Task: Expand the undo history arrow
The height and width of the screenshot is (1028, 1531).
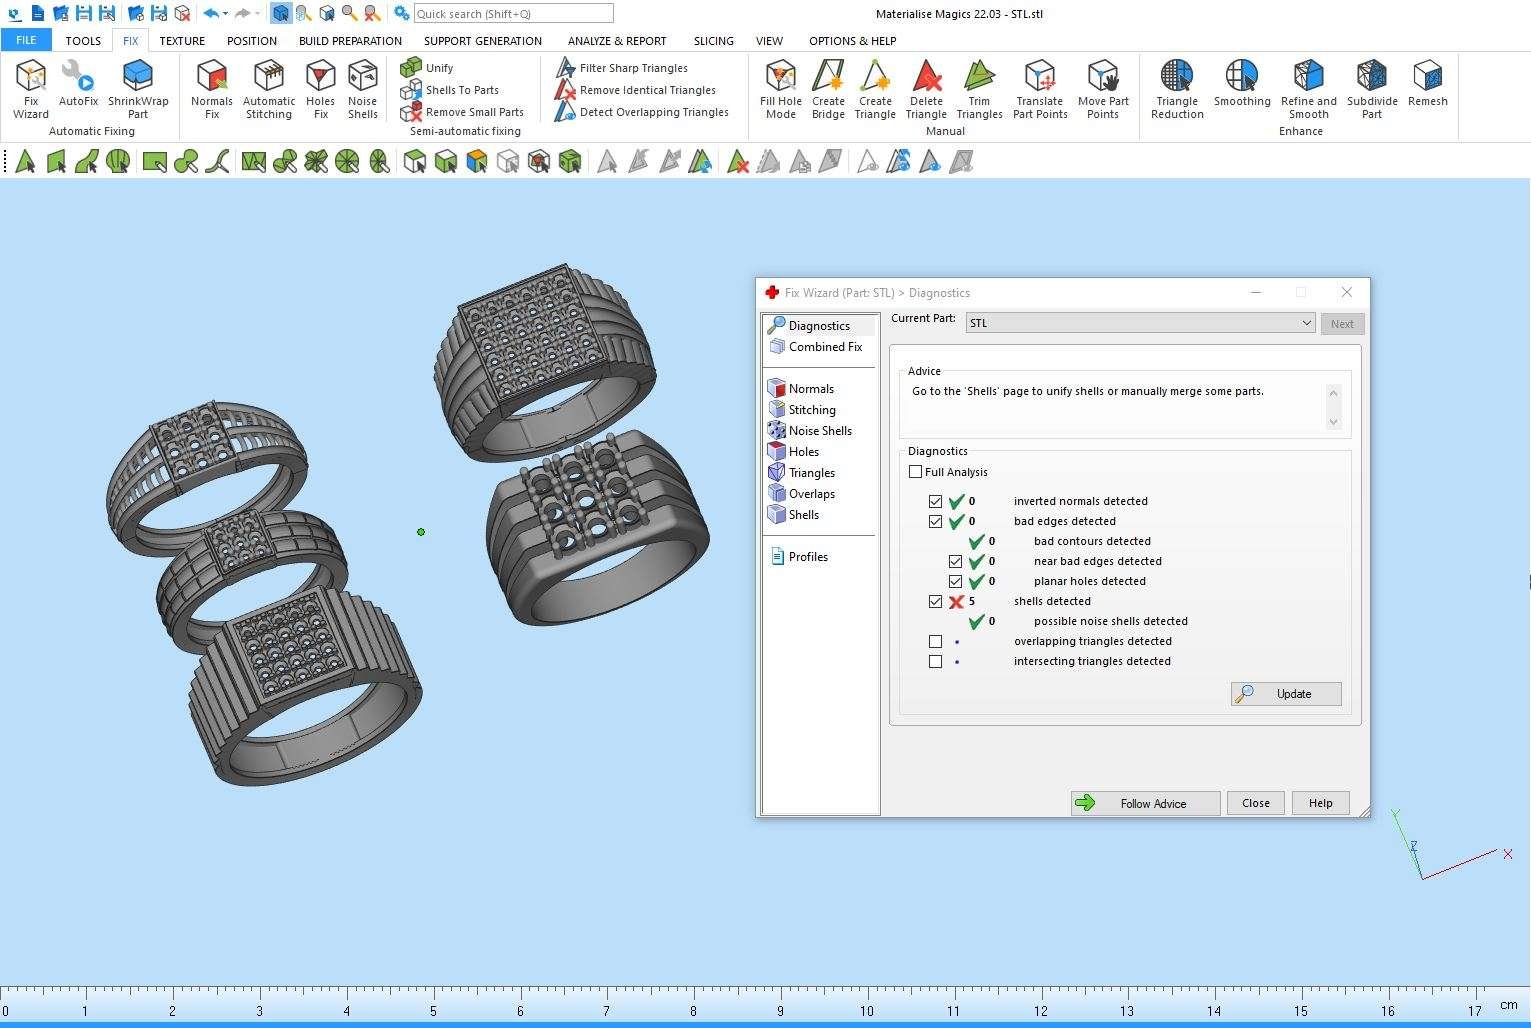Action: [x=226, y=14]
